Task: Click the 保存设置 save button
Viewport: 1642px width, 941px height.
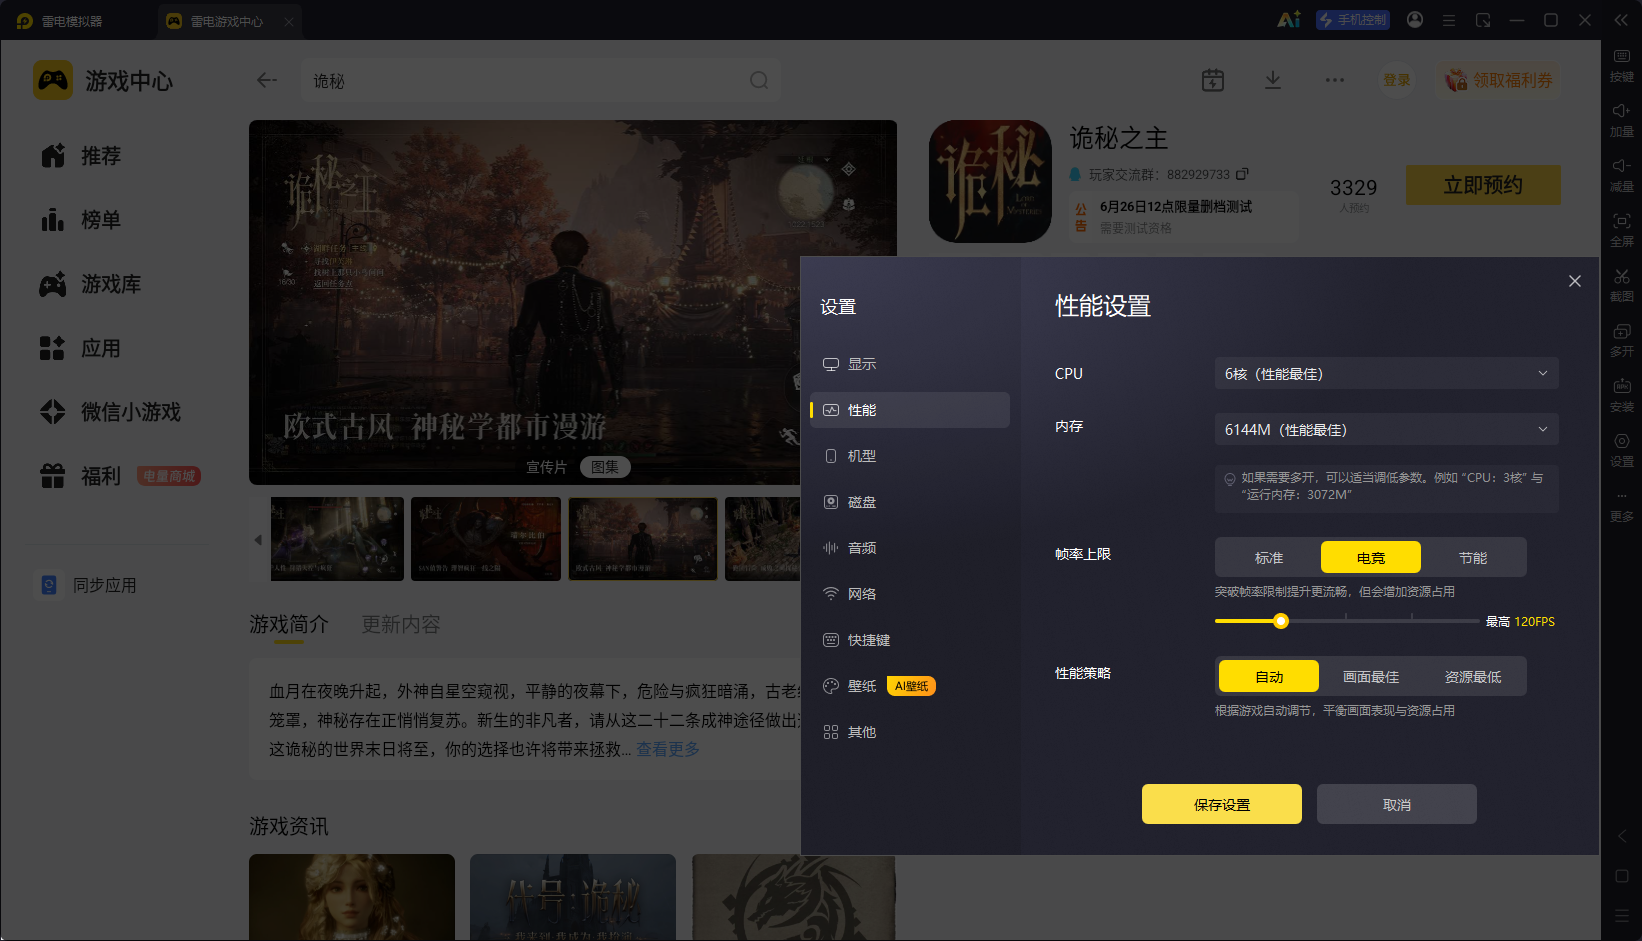Action: [x=1222, y=804]
